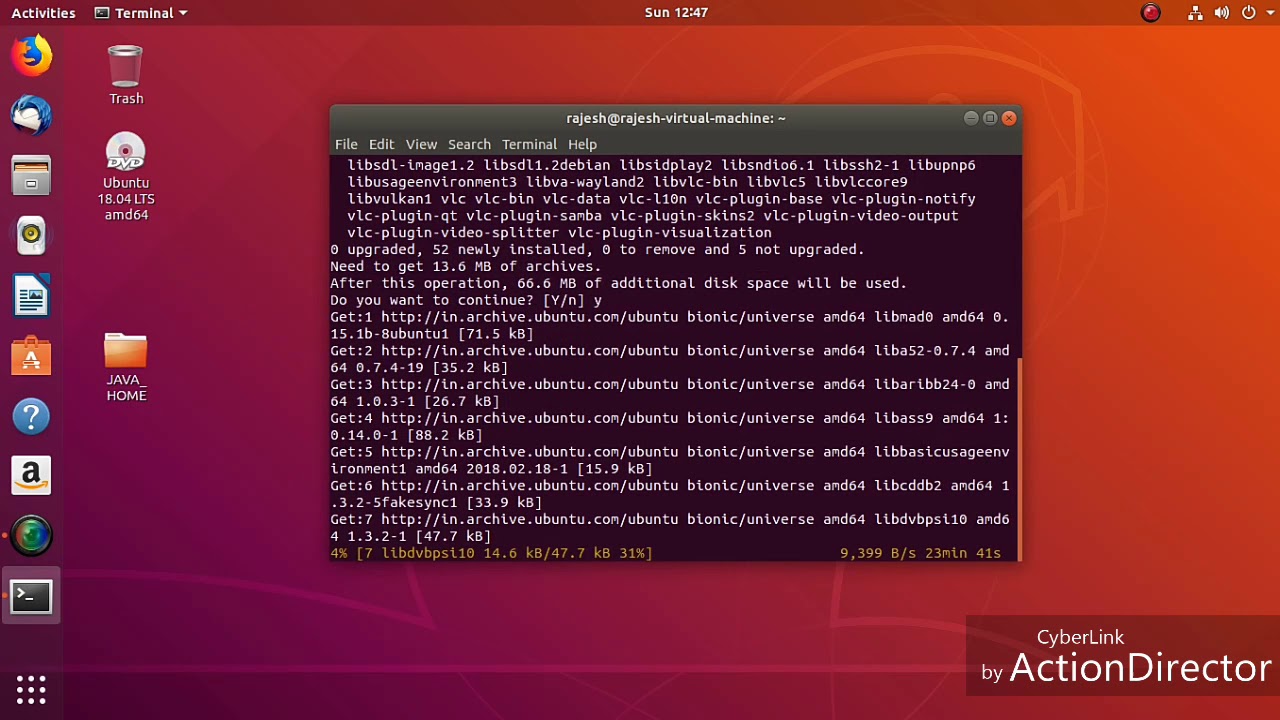Open the Trash desktop icon
Image resolution: width=1280 pixels, height=720 pixels.
coord(126,75)
